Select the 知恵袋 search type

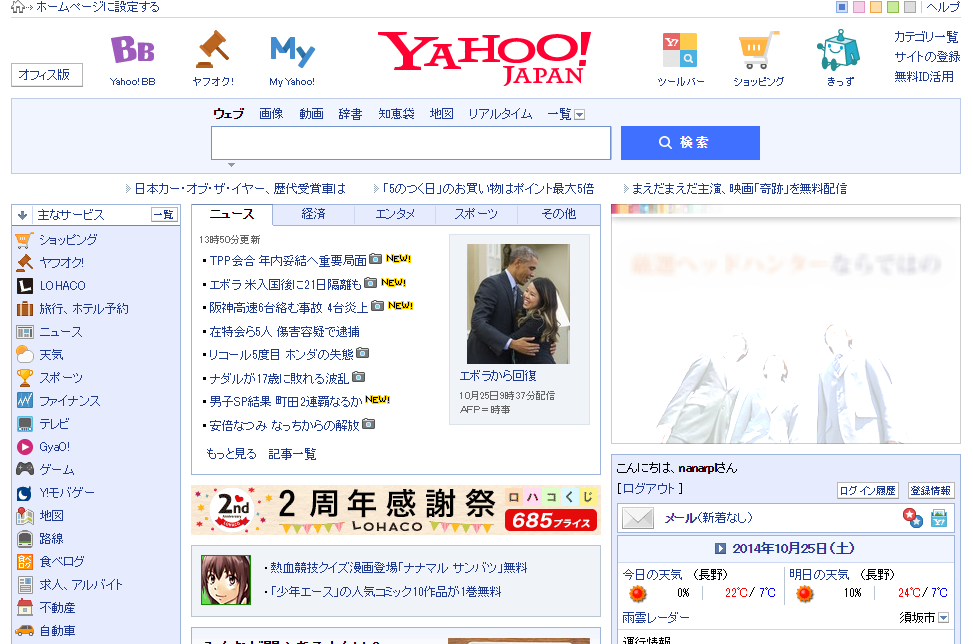(x=397, y=114)
